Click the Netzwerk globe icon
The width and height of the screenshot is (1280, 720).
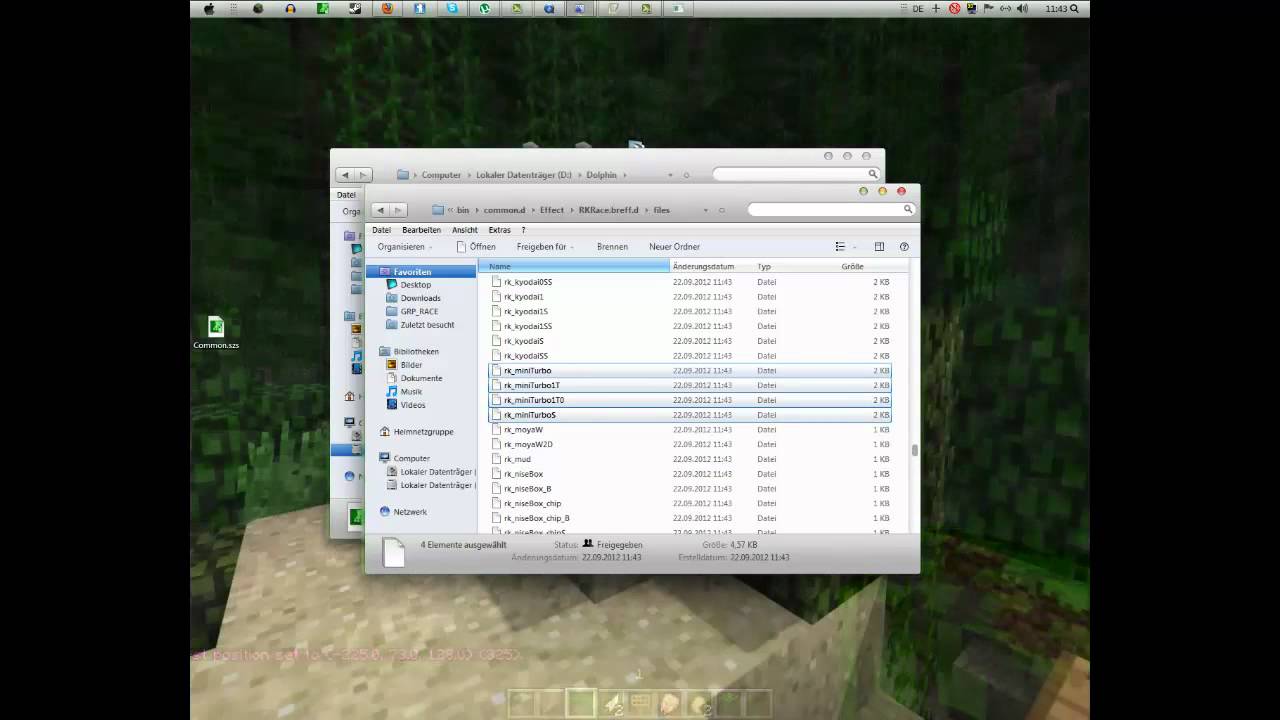385,511
